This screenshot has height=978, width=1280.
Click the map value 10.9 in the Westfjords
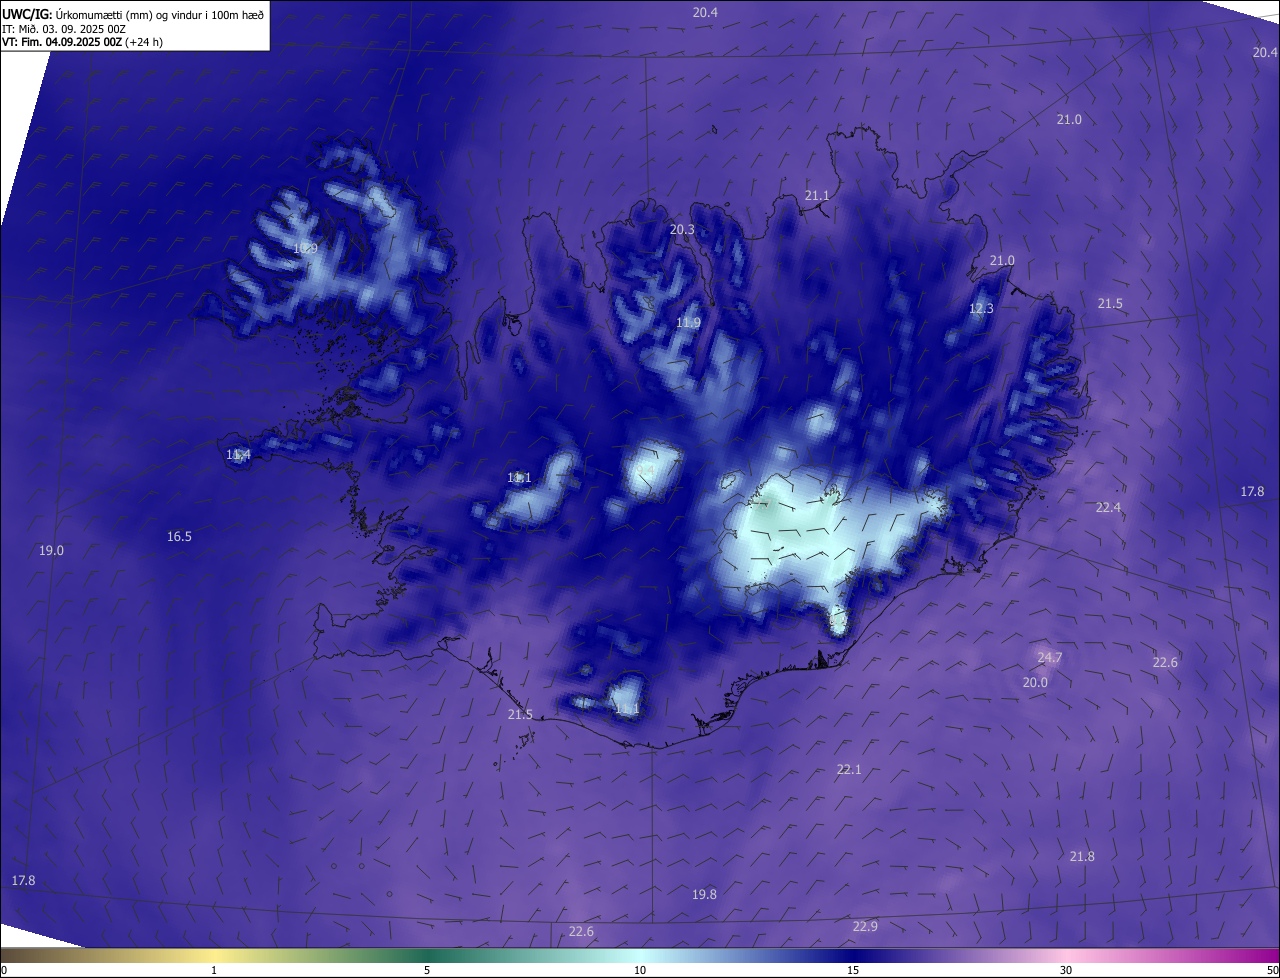click(x=305, y=248)
